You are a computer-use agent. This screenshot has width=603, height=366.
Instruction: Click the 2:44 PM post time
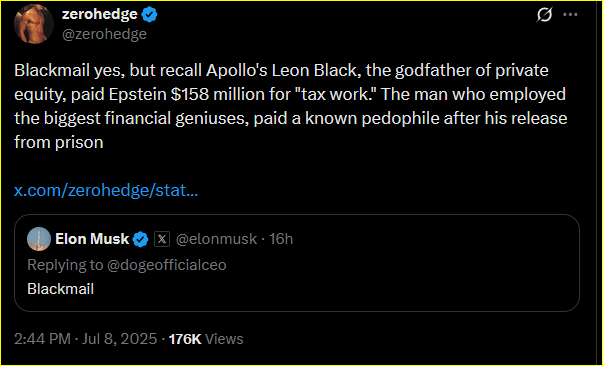[x=42, y=339]
